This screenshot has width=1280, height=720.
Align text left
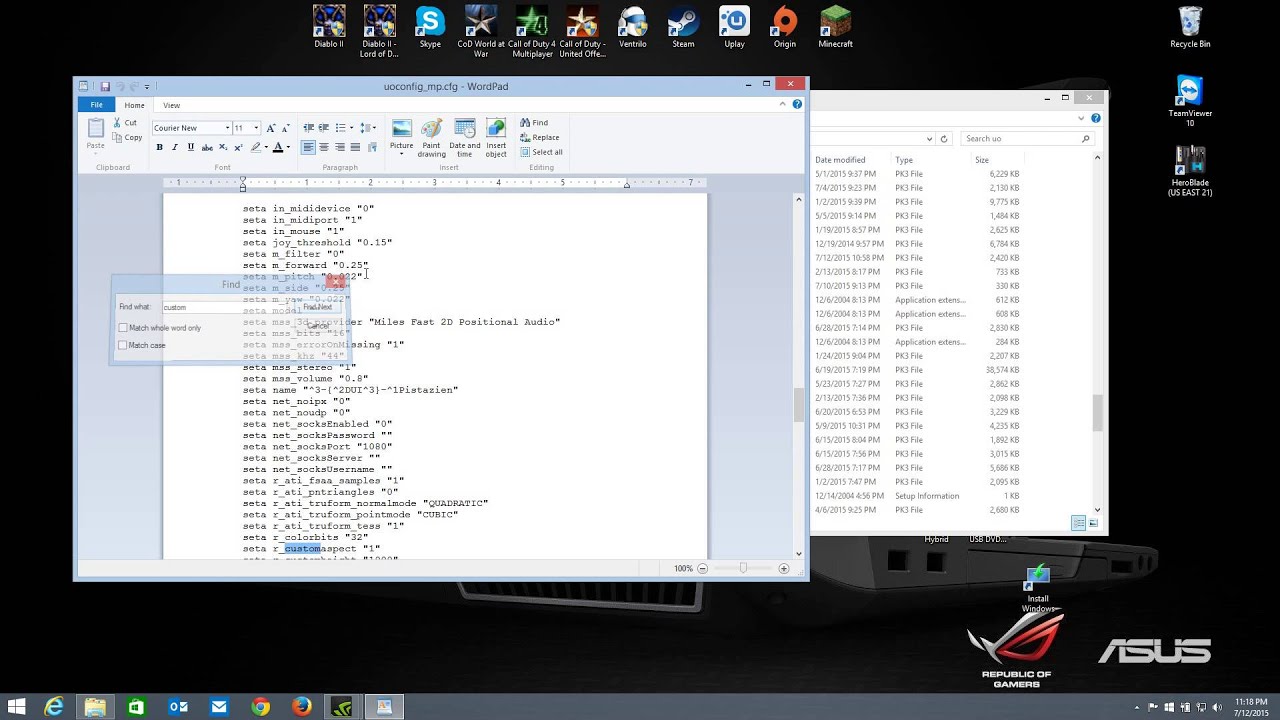308,147
